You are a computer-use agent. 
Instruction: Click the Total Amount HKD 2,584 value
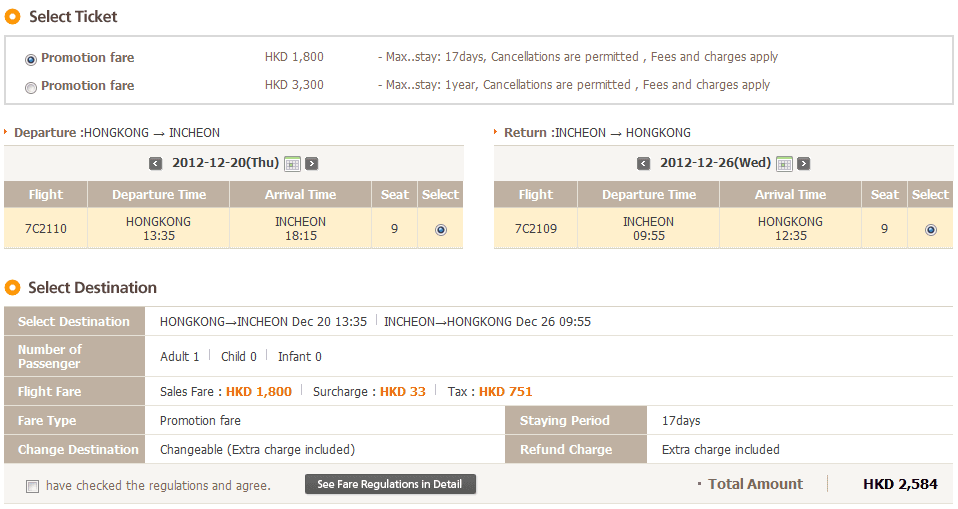tap(900, 484)
